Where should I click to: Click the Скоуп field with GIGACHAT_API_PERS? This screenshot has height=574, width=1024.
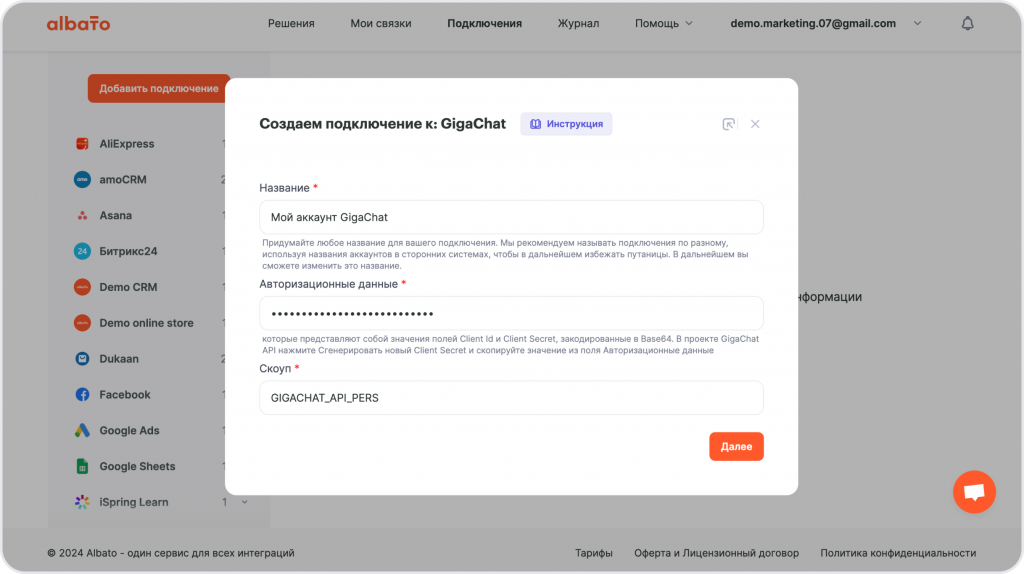tap(511, 398)
